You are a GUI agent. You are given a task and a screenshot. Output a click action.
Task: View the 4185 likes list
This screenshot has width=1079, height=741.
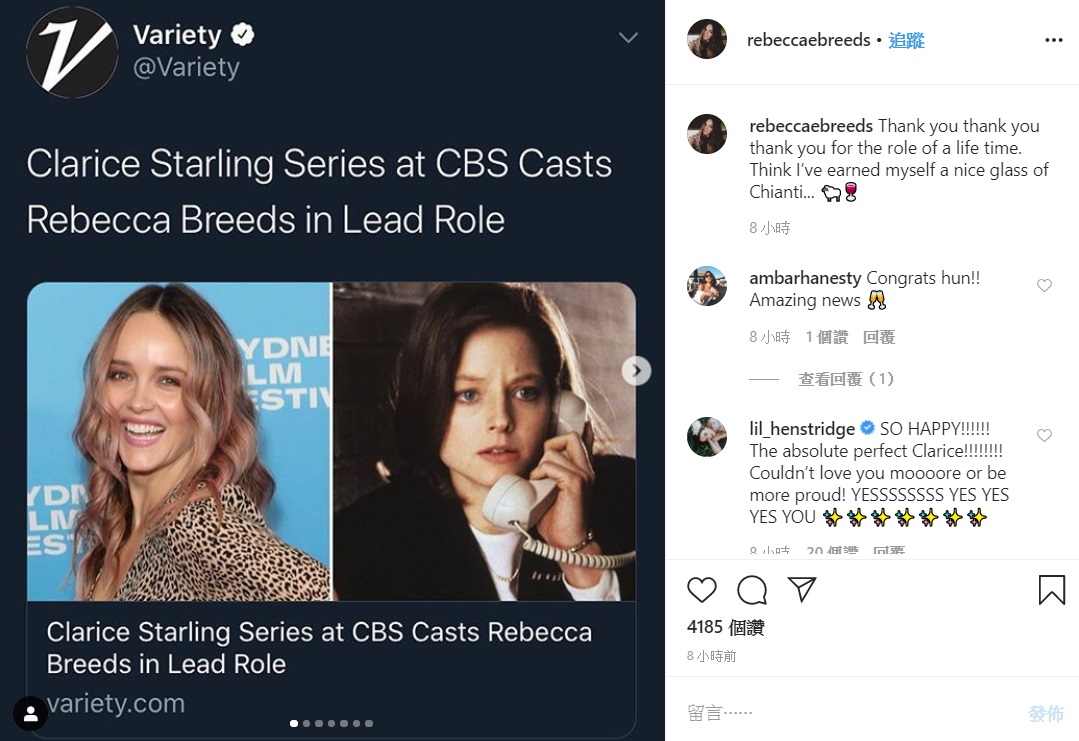pyautogui.click(x=726, y=627)
